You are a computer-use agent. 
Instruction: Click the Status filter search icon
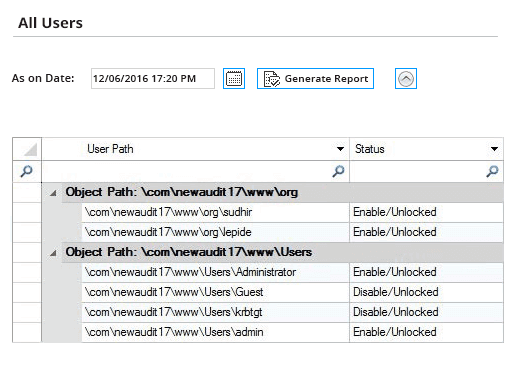[492, 171]
